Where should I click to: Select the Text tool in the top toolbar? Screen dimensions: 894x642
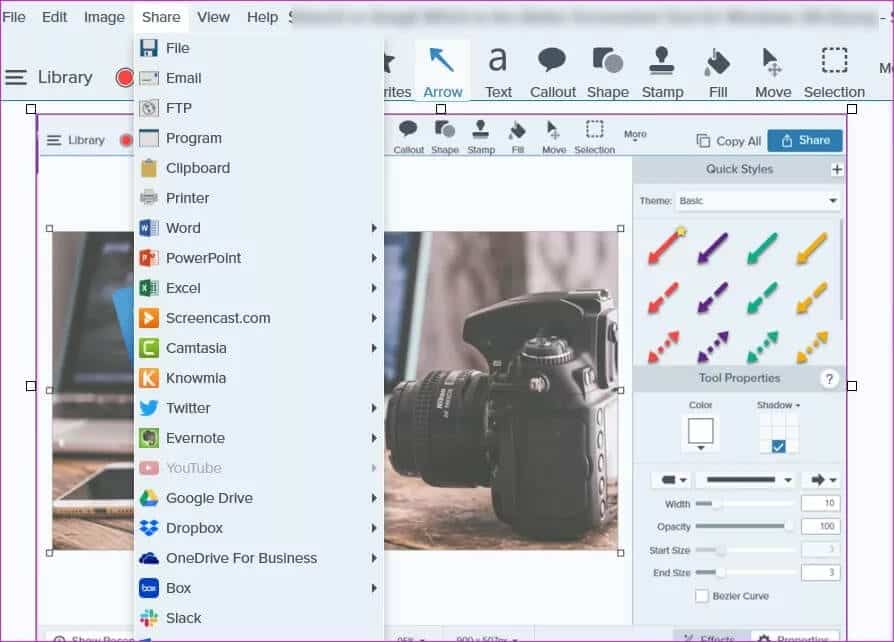(x=498, y=72)
